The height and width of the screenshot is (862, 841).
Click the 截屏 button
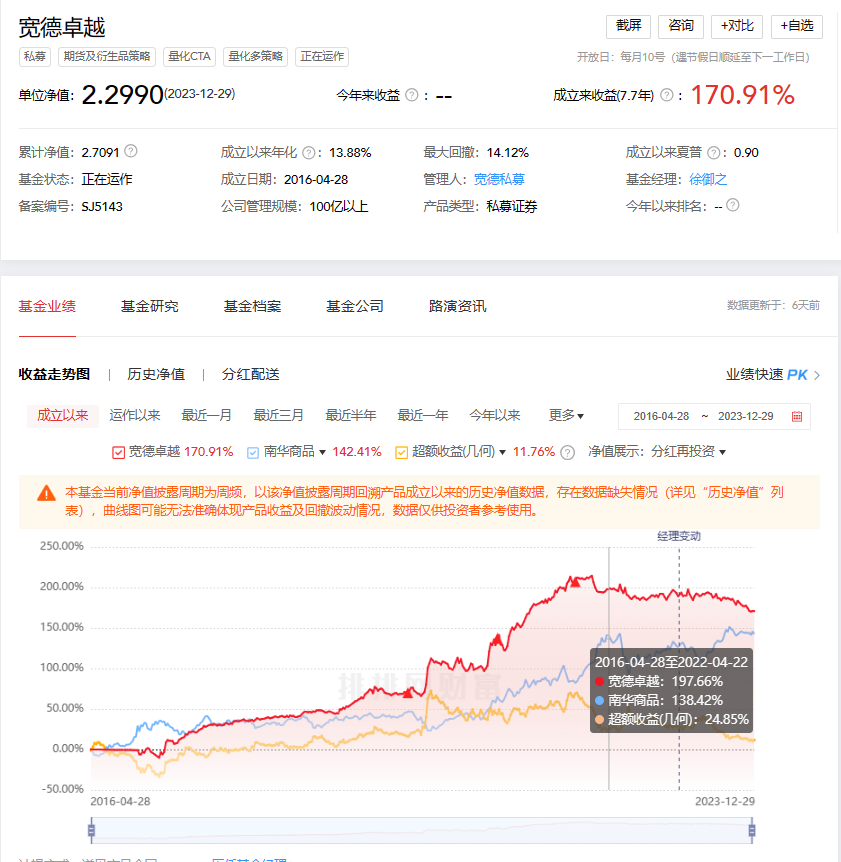628,26
